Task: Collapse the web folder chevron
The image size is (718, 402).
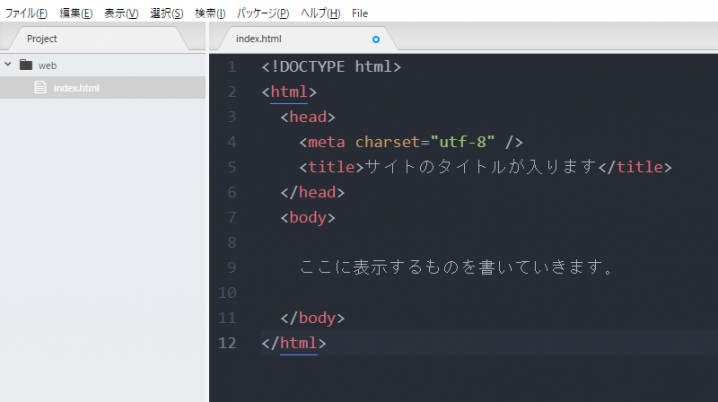Action: click(x=8, y=65)
